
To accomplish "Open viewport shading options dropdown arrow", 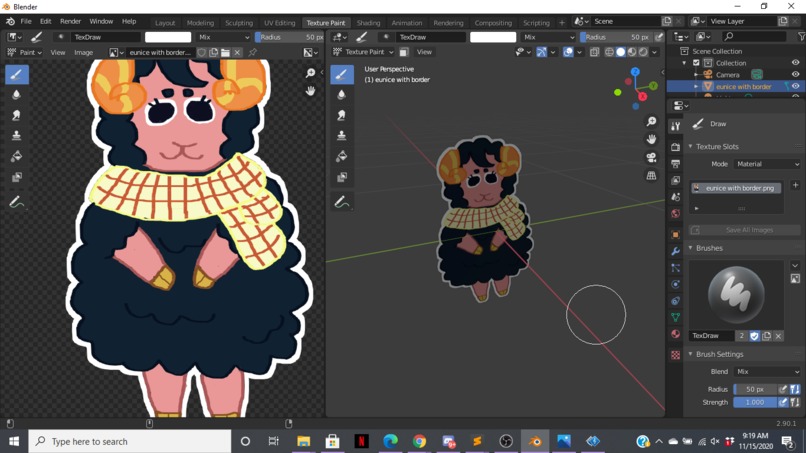I will (654, 52).
